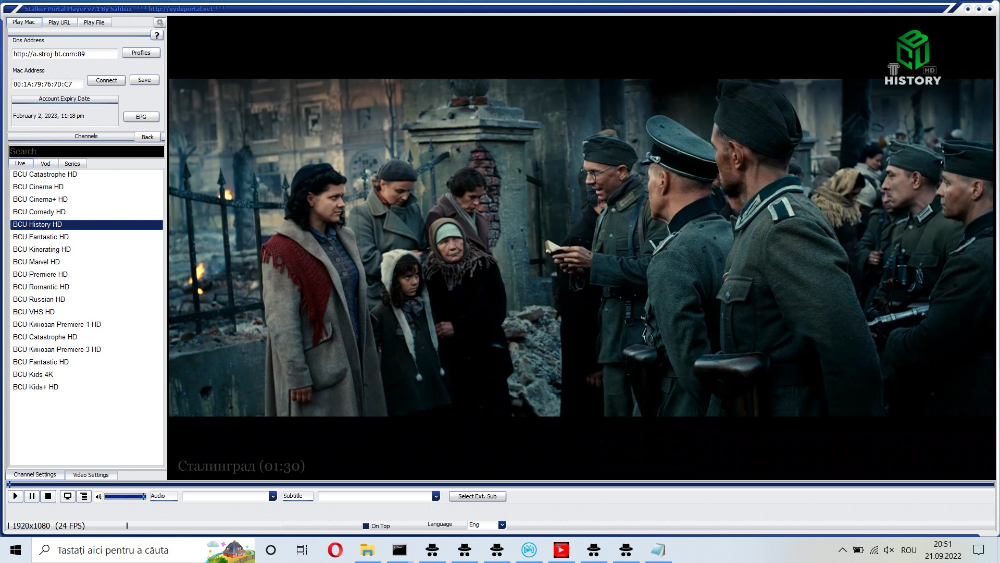
Task: Click the Mac Address input field
Action: 47,84
